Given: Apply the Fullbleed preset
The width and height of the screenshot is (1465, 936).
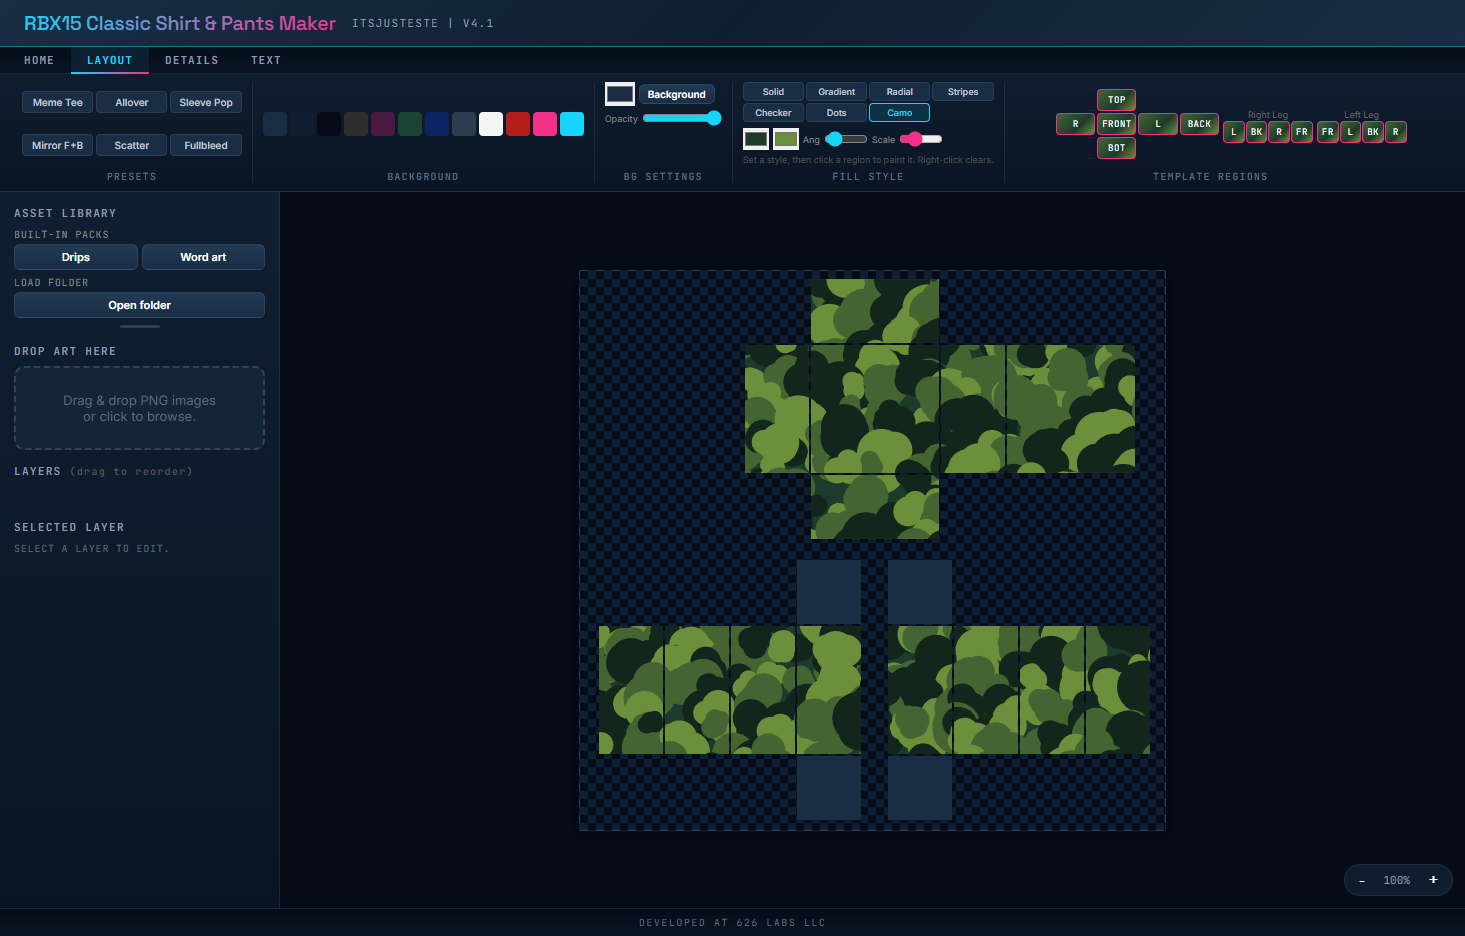Looking at the screenshot, I should 206,146.
